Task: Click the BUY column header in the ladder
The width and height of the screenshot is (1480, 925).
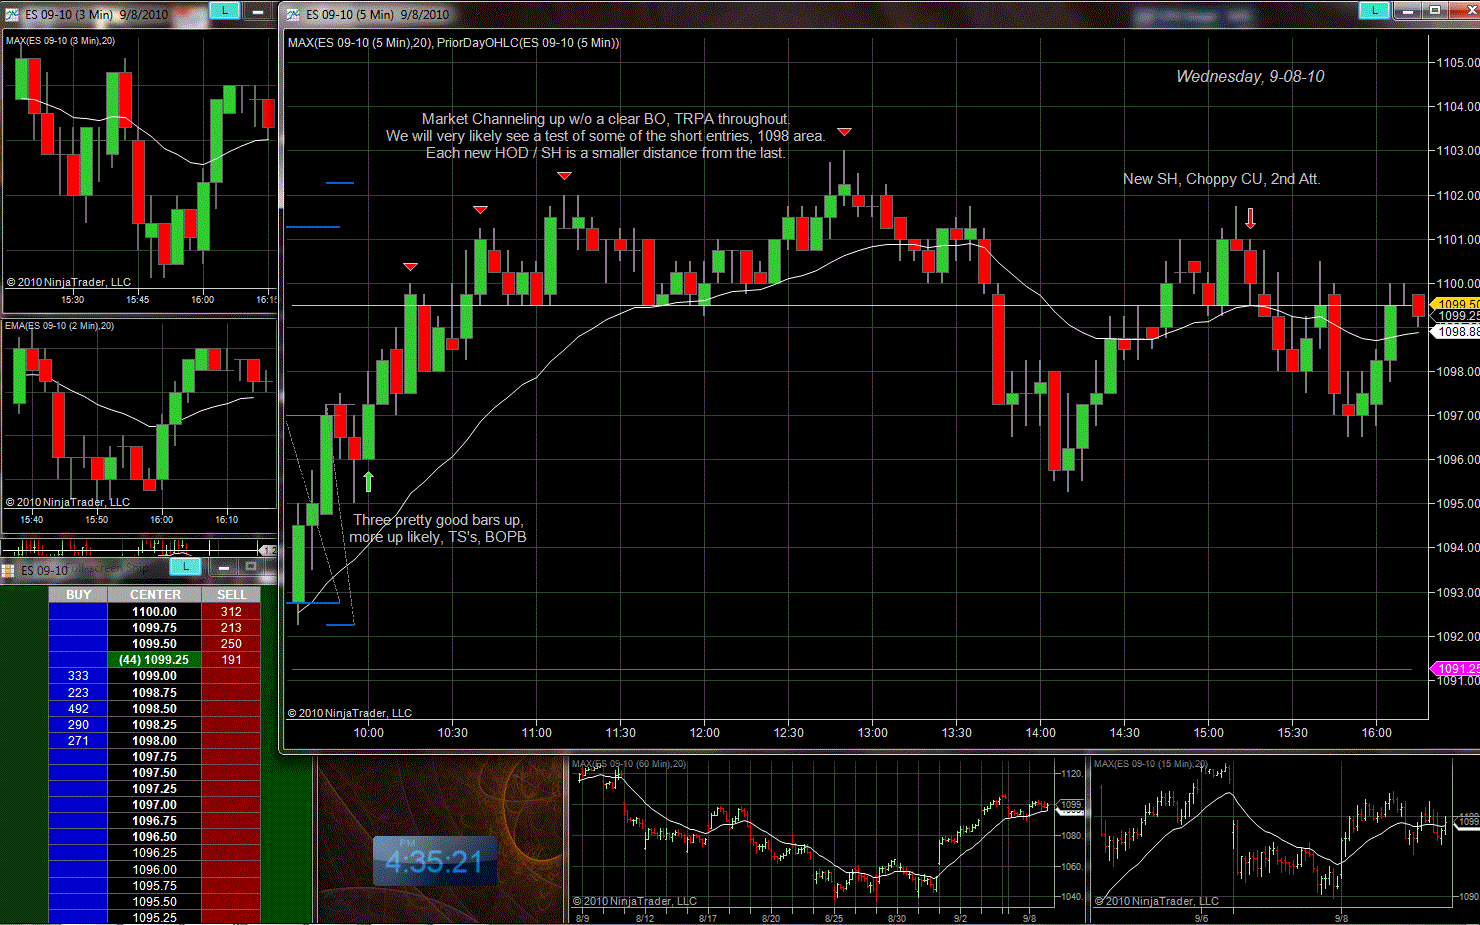Action: 78,595
